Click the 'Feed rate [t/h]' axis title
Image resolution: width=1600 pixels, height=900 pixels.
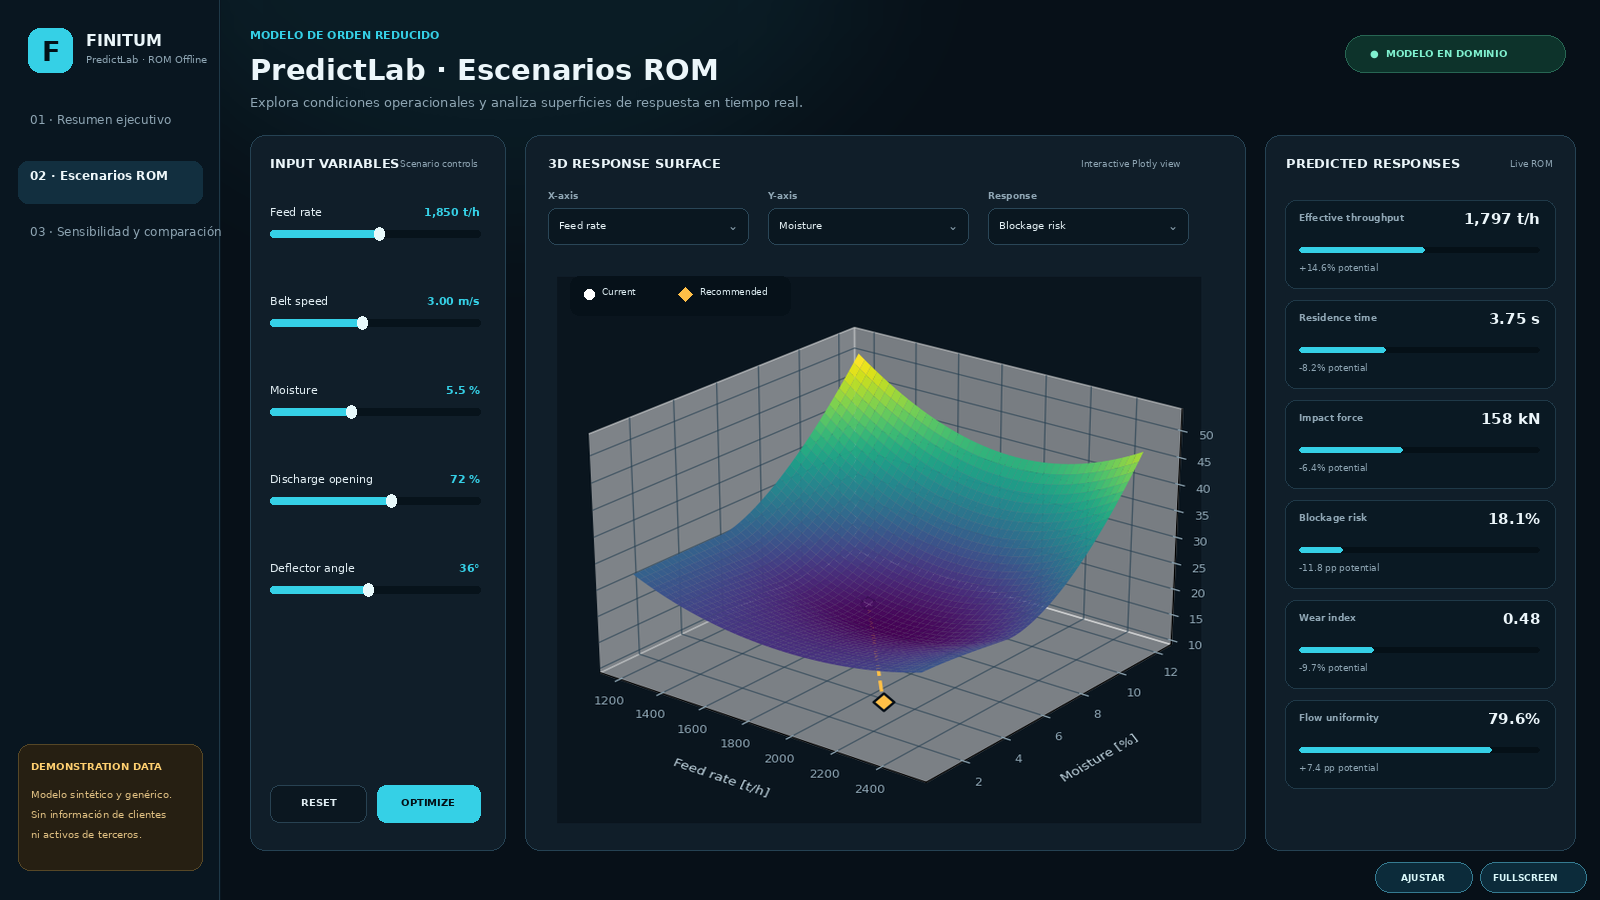tap(721, 777)
